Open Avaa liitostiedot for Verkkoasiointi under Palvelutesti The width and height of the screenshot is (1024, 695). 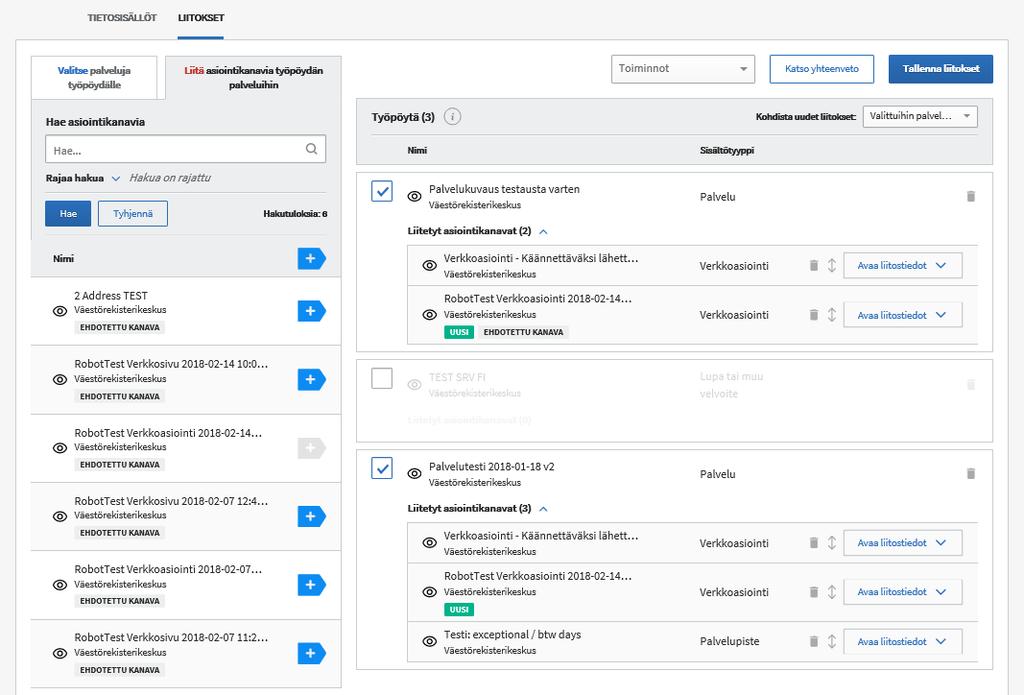click(903, 543)
